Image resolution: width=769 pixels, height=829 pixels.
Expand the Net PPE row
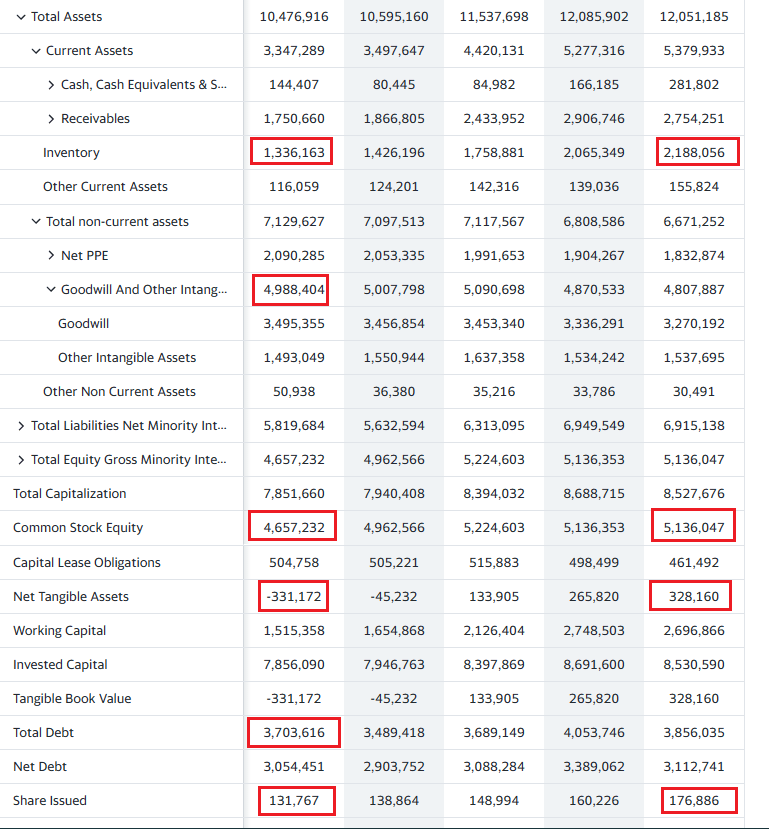[51, 256]
